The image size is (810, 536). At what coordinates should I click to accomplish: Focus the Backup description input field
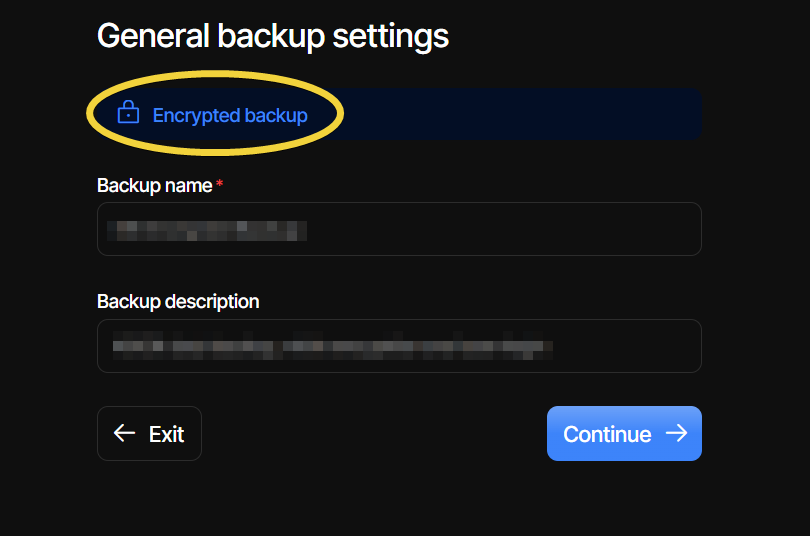(400, 346)
